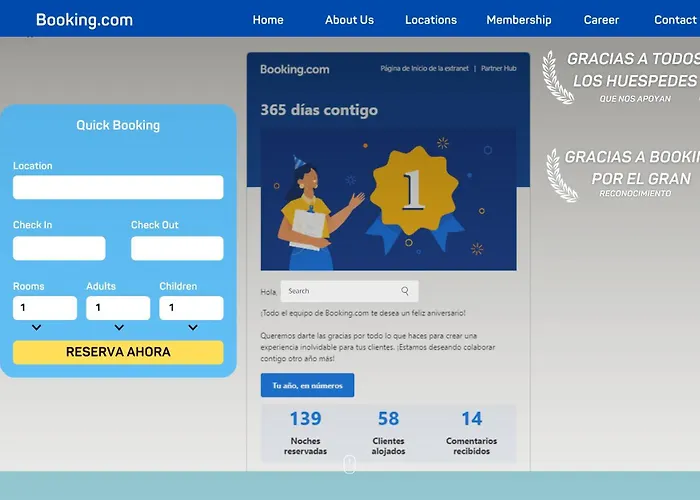Expand the chevron under Rooms
700x500 pixels.
click(37, 328)
